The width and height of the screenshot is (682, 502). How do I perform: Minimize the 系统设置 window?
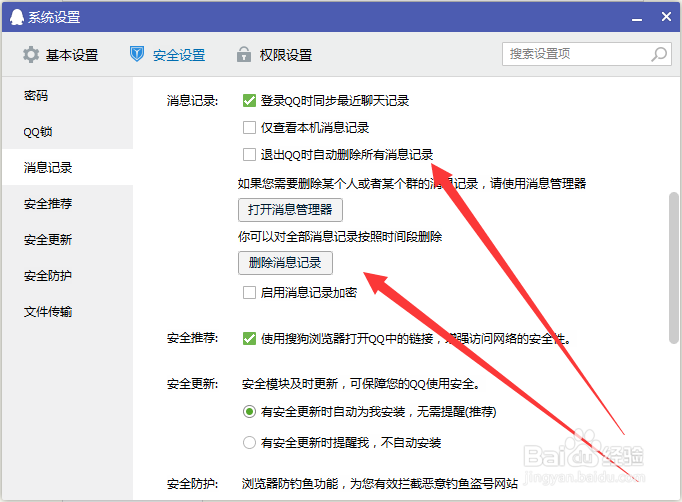[x=637, y=18]
